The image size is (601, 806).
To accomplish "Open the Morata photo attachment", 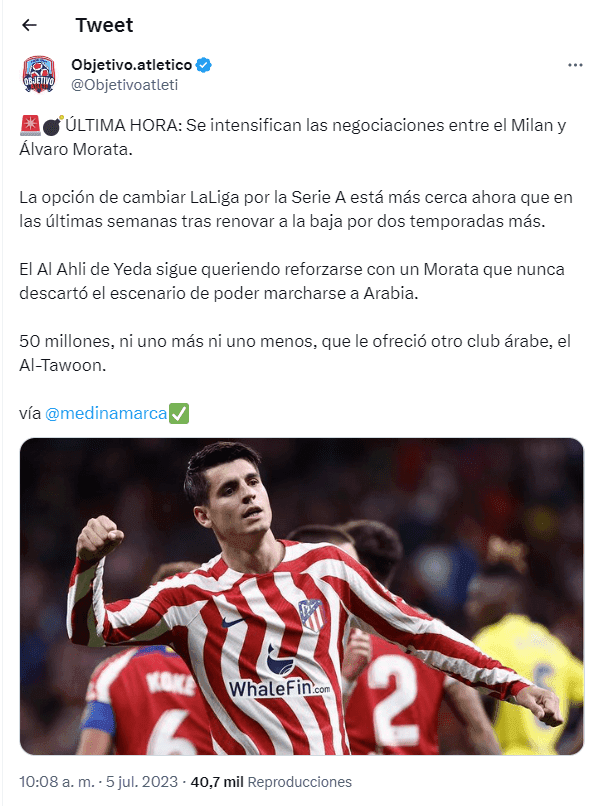I will (x=301, y=596).
